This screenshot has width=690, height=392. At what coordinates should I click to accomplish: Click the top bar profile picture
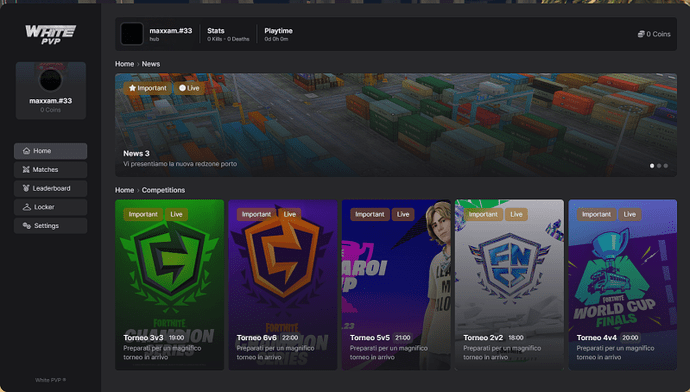coord(132,34)
